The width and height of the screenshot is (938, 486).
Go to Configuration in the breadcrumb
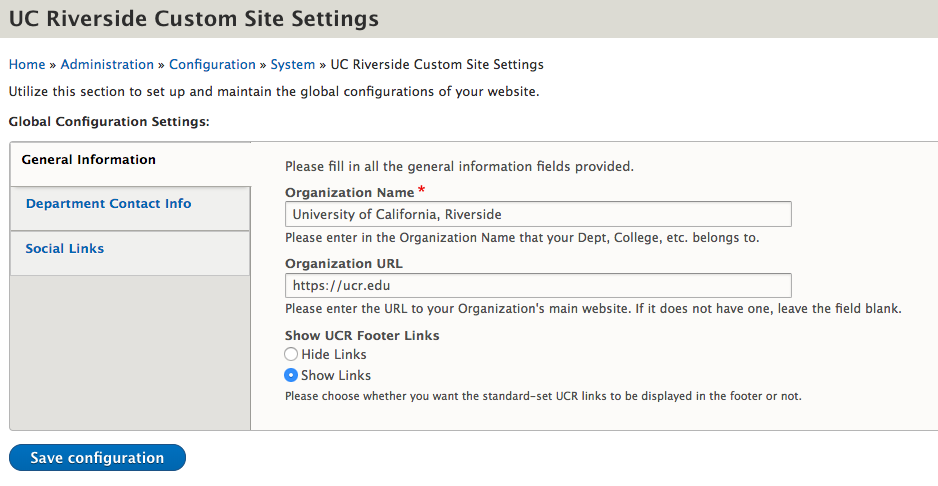pos(212,64)
